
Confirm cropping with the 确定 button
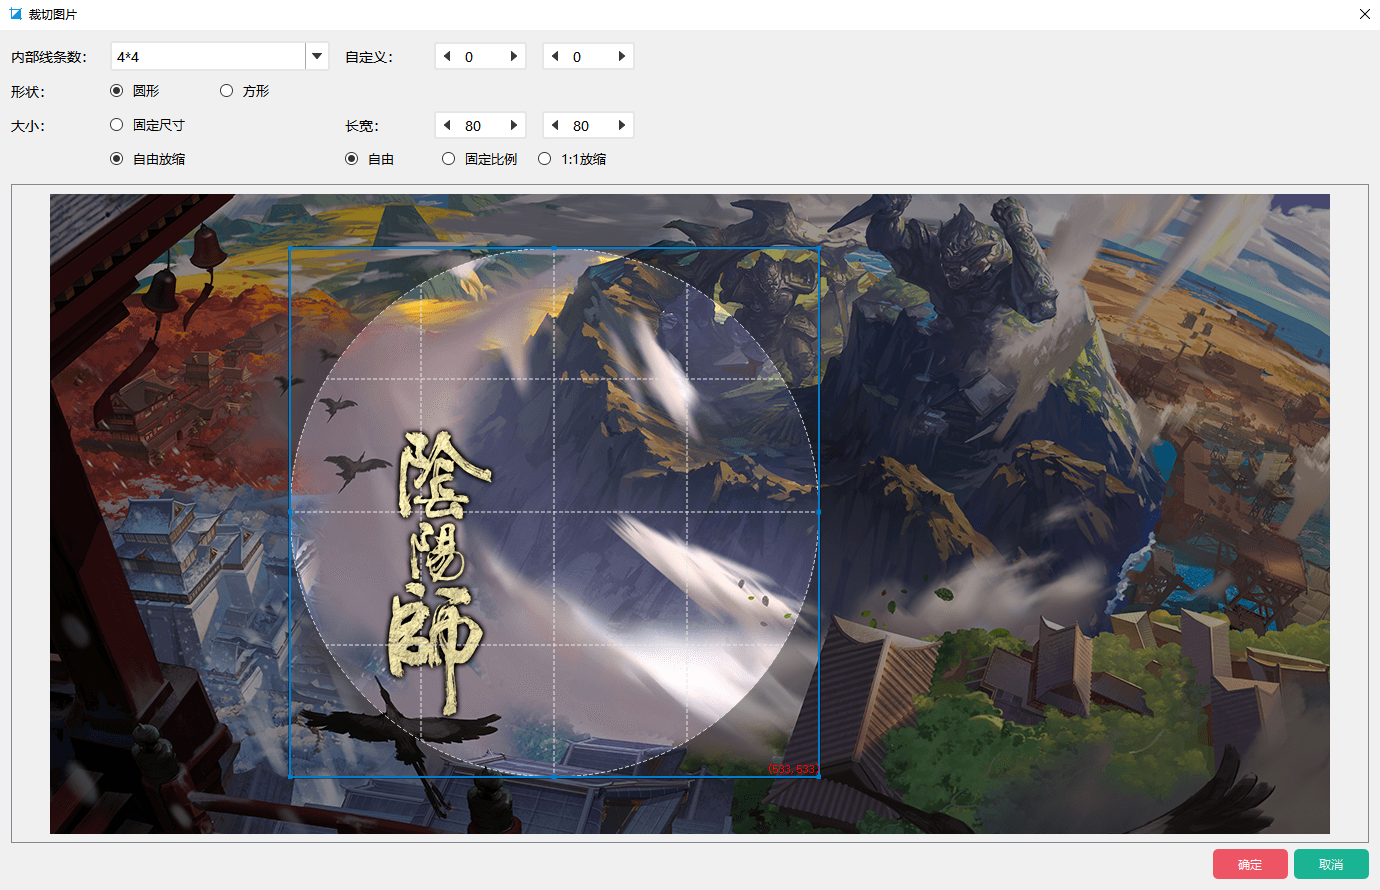pos(1250,864)
